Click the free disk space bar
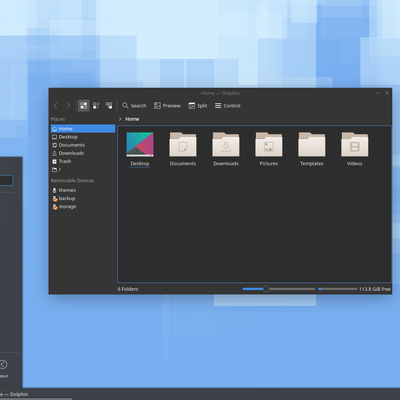400x400 pixels. (337, 289)
